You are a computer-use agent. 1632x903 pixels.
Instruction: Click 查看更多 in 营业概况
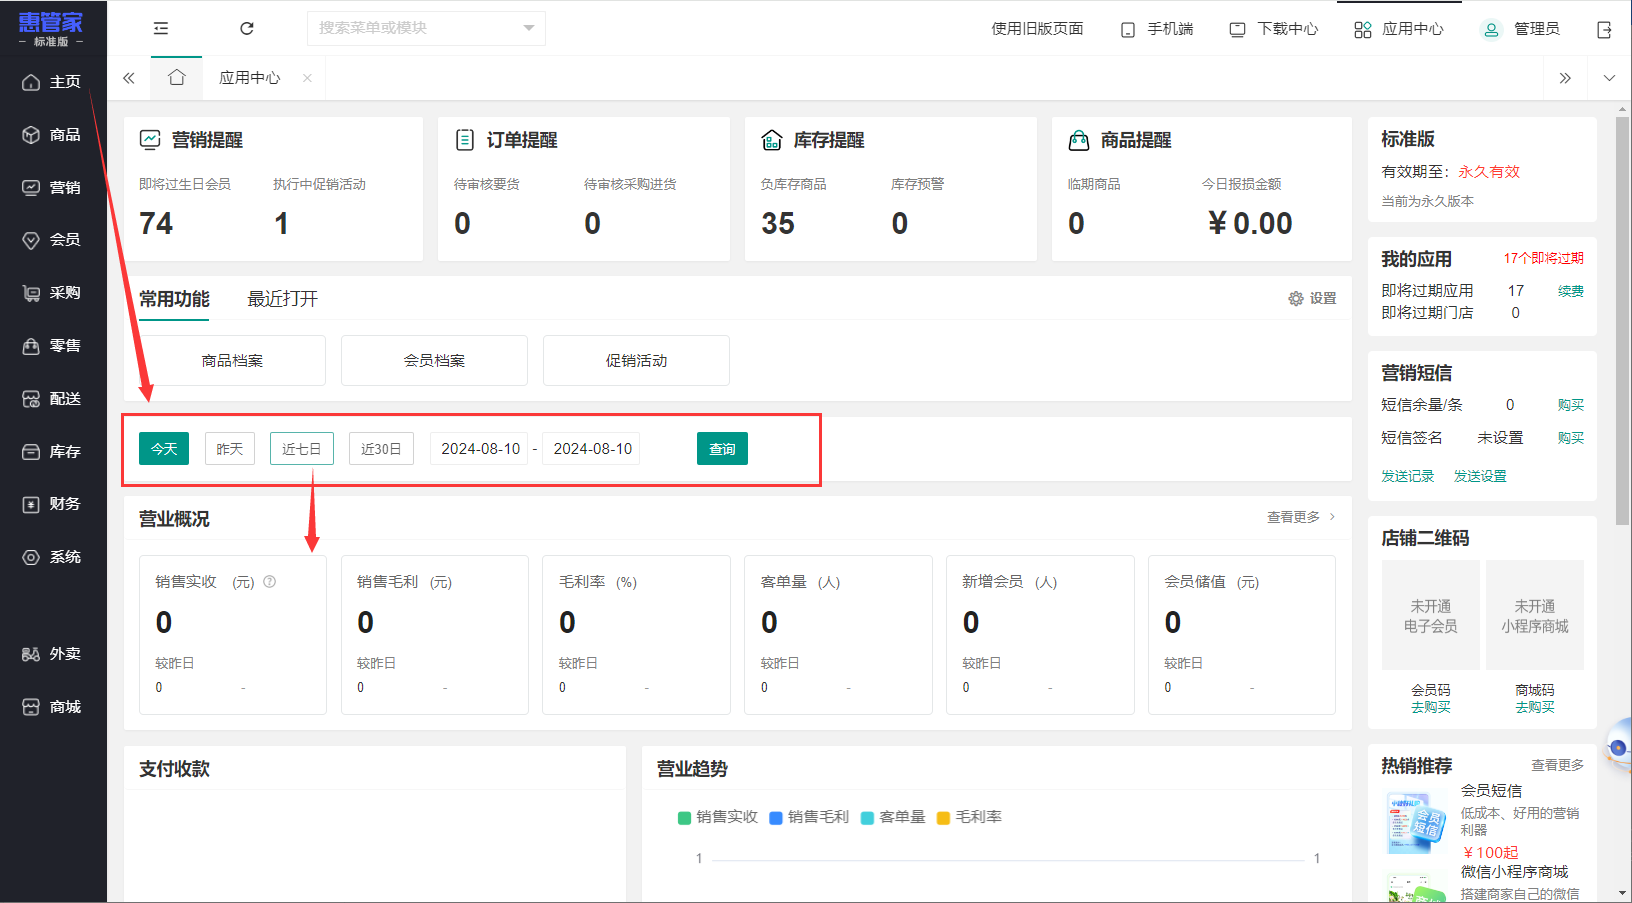point(1301,517)
